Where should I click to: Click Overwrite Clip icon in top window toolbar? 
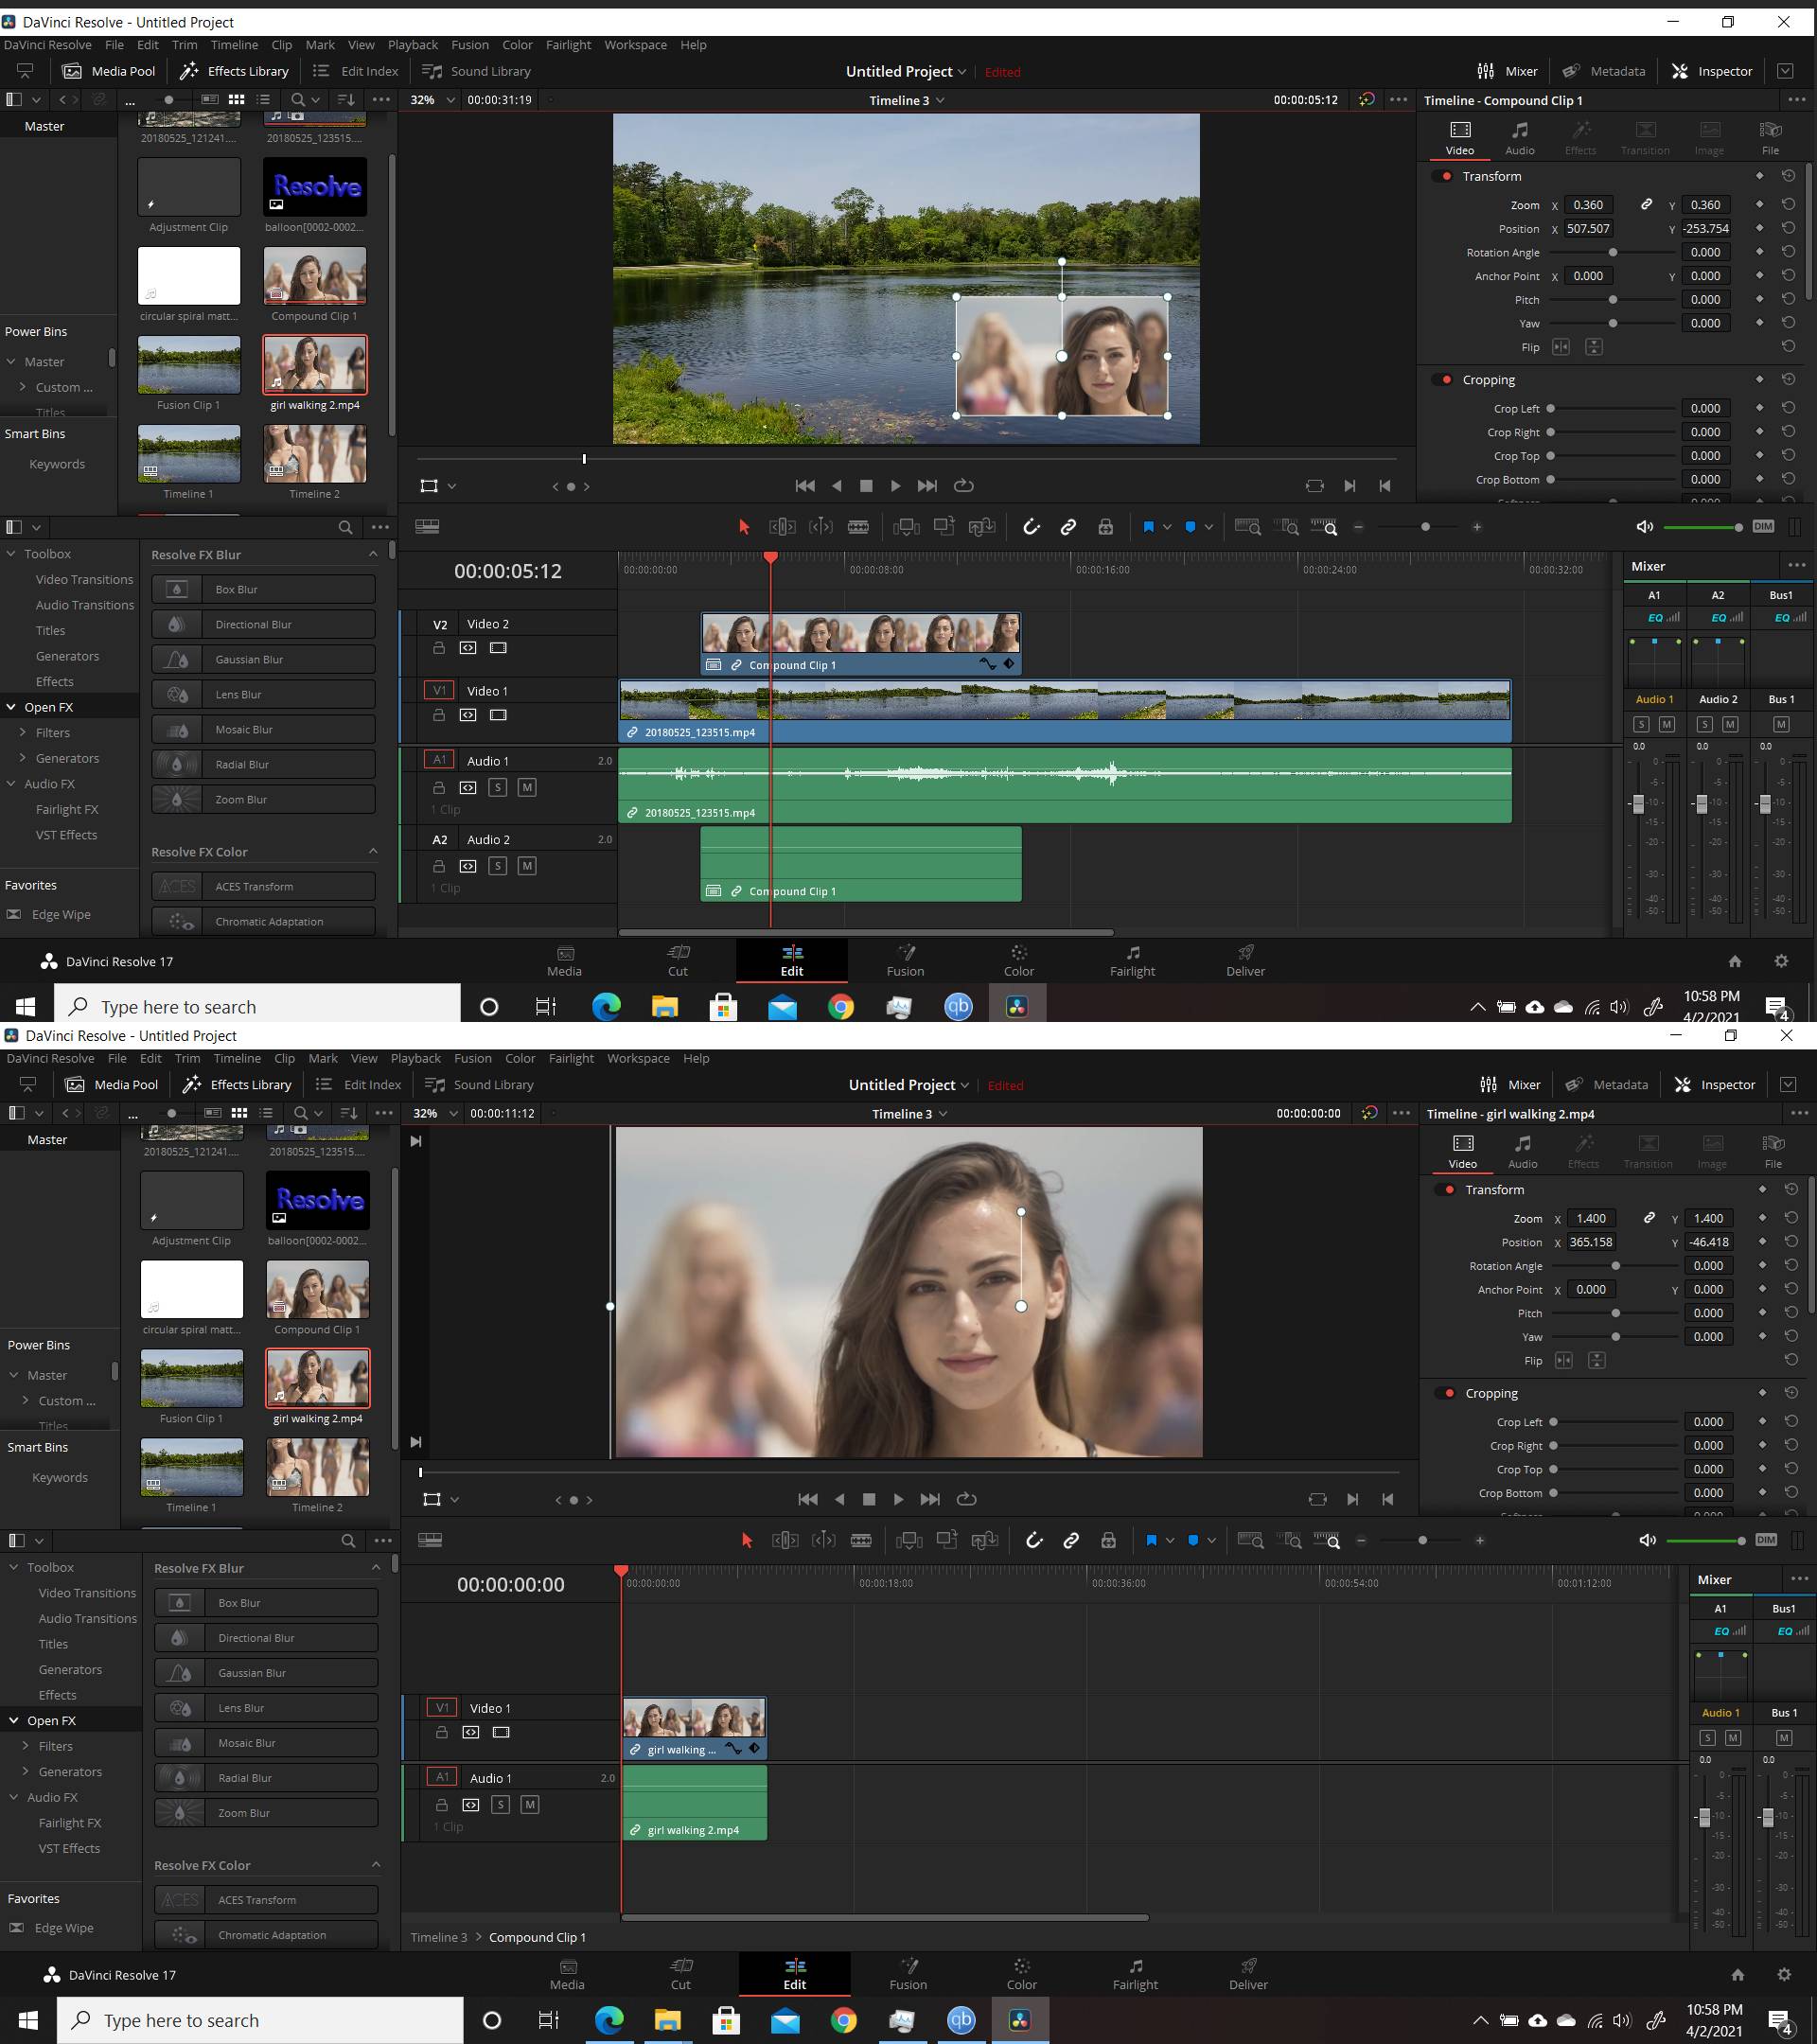(x=944, y=526)
